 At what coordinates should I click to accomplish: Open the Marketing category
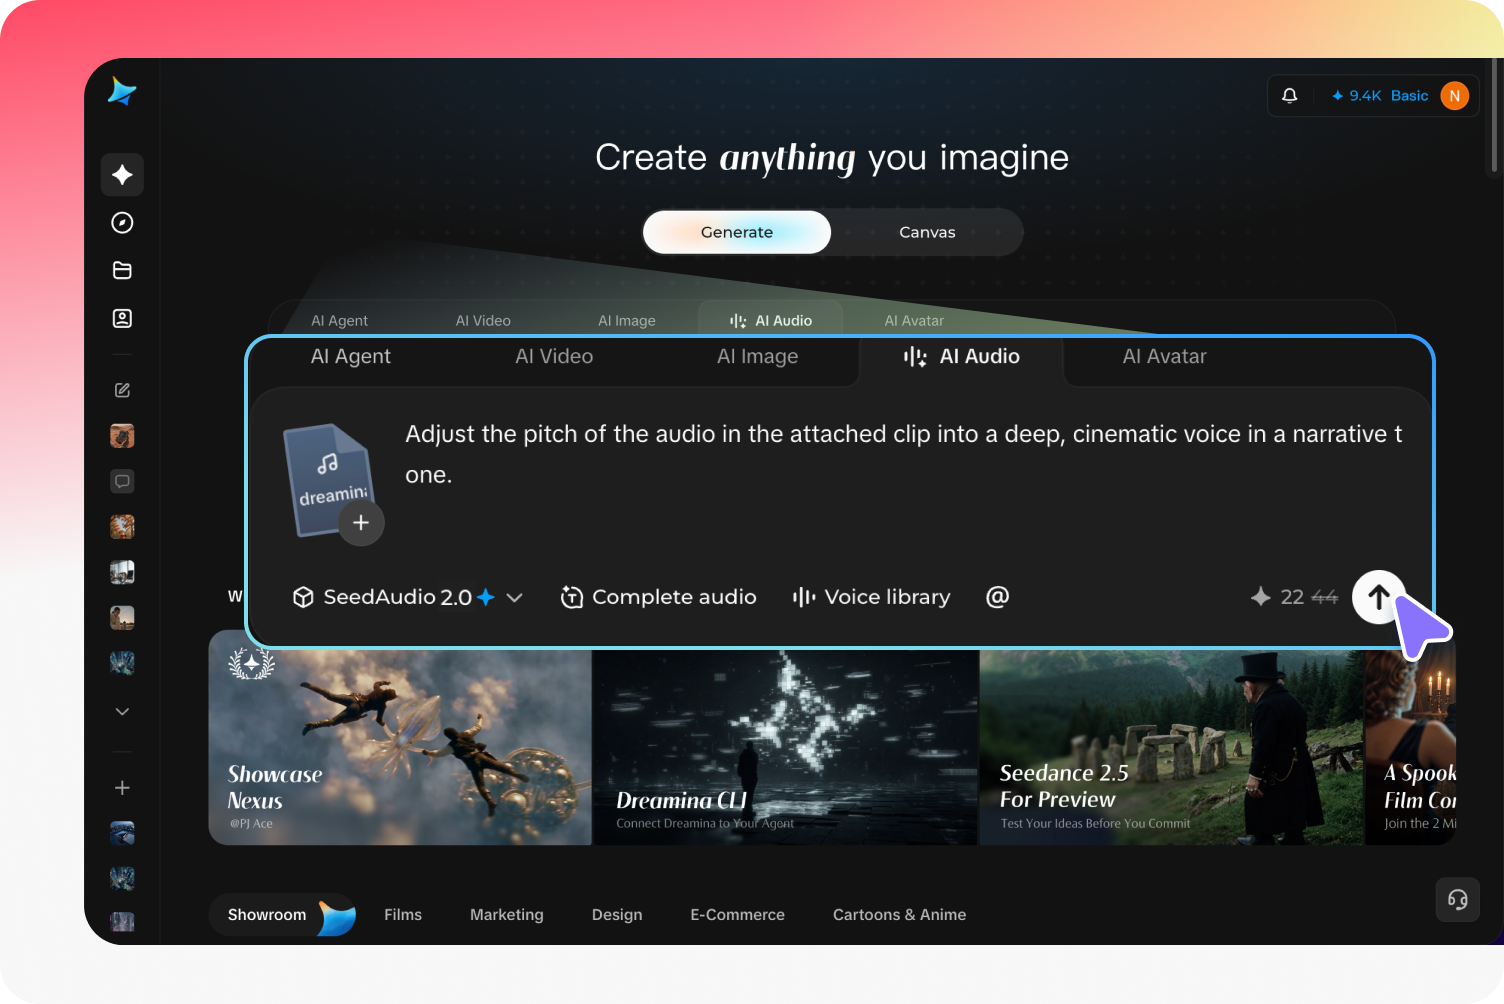tap(507, 915)
